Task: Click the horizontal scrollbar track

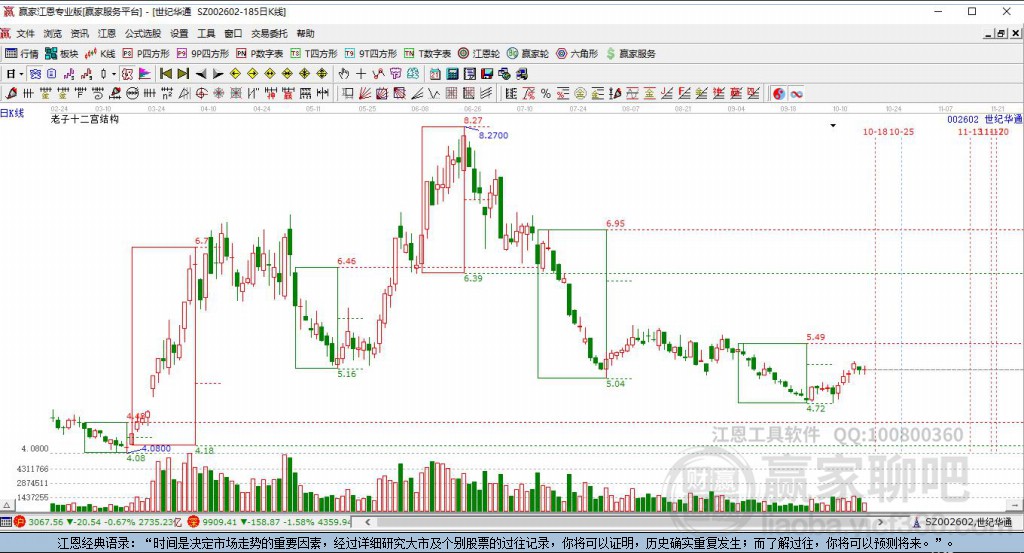Action: pyautogui.click(x=624, y=522)
